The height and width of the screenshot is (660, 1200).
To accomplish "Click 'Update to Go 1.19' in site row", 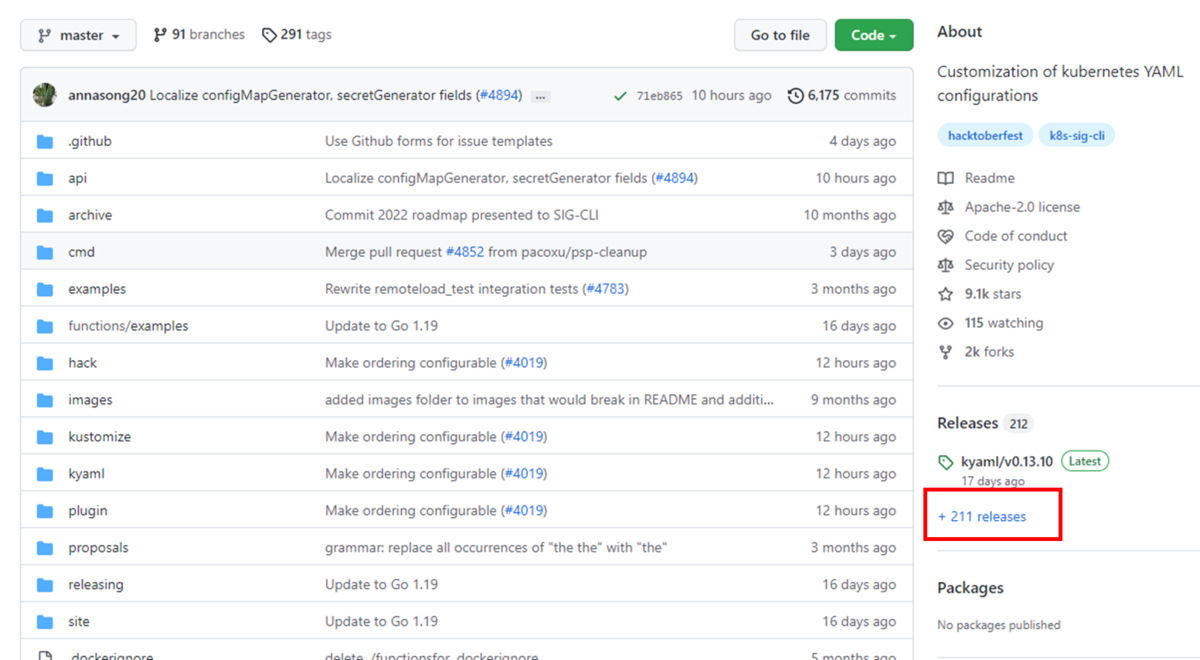I will point(381,622).
